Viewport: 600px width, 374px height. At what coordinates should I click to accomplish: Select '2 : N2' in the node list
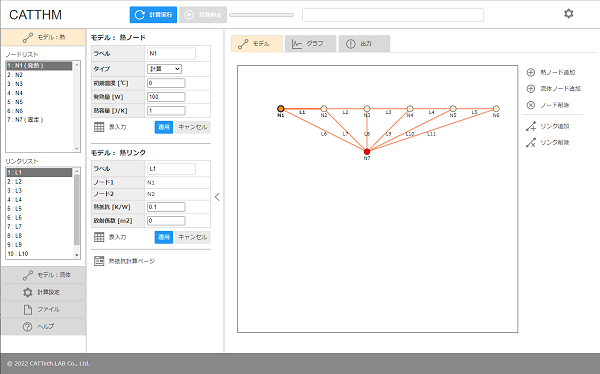(39, 75)
